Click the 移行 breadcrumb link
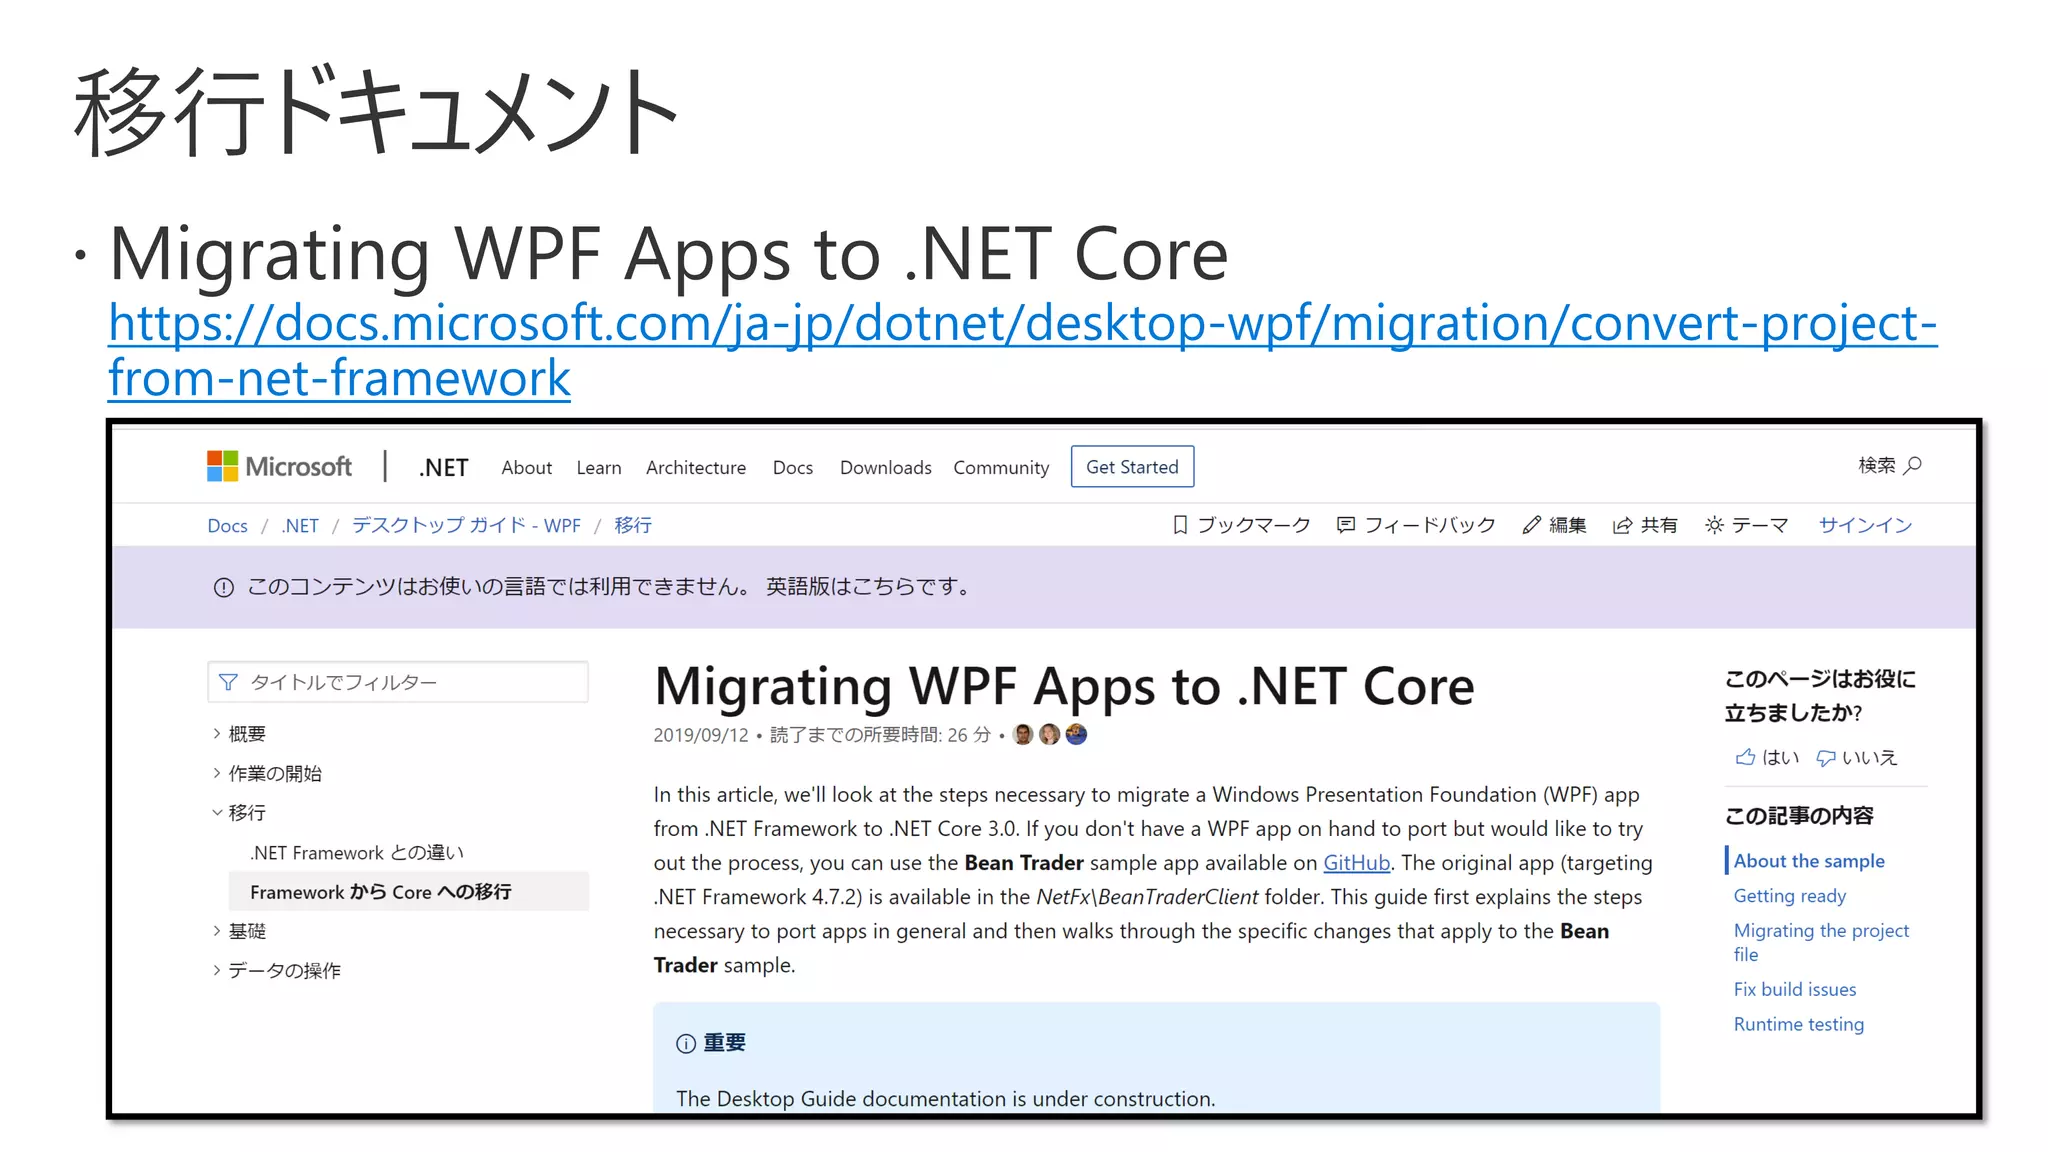This screenshot has width=2048, height=1152. (x=633, y=525)
